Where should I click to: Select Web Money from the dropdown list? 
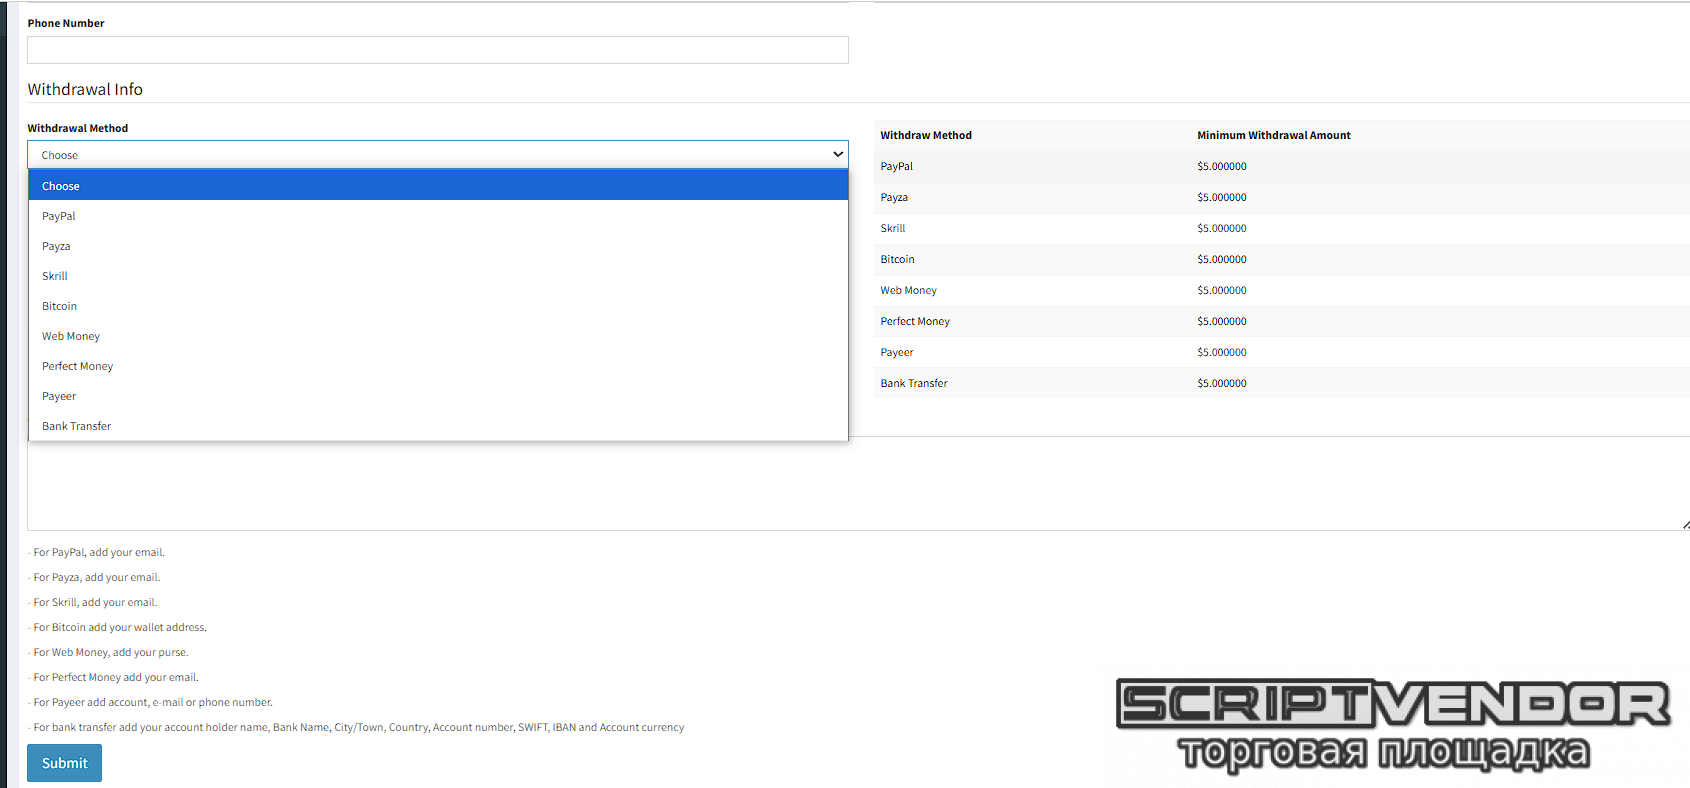(438, 336)
